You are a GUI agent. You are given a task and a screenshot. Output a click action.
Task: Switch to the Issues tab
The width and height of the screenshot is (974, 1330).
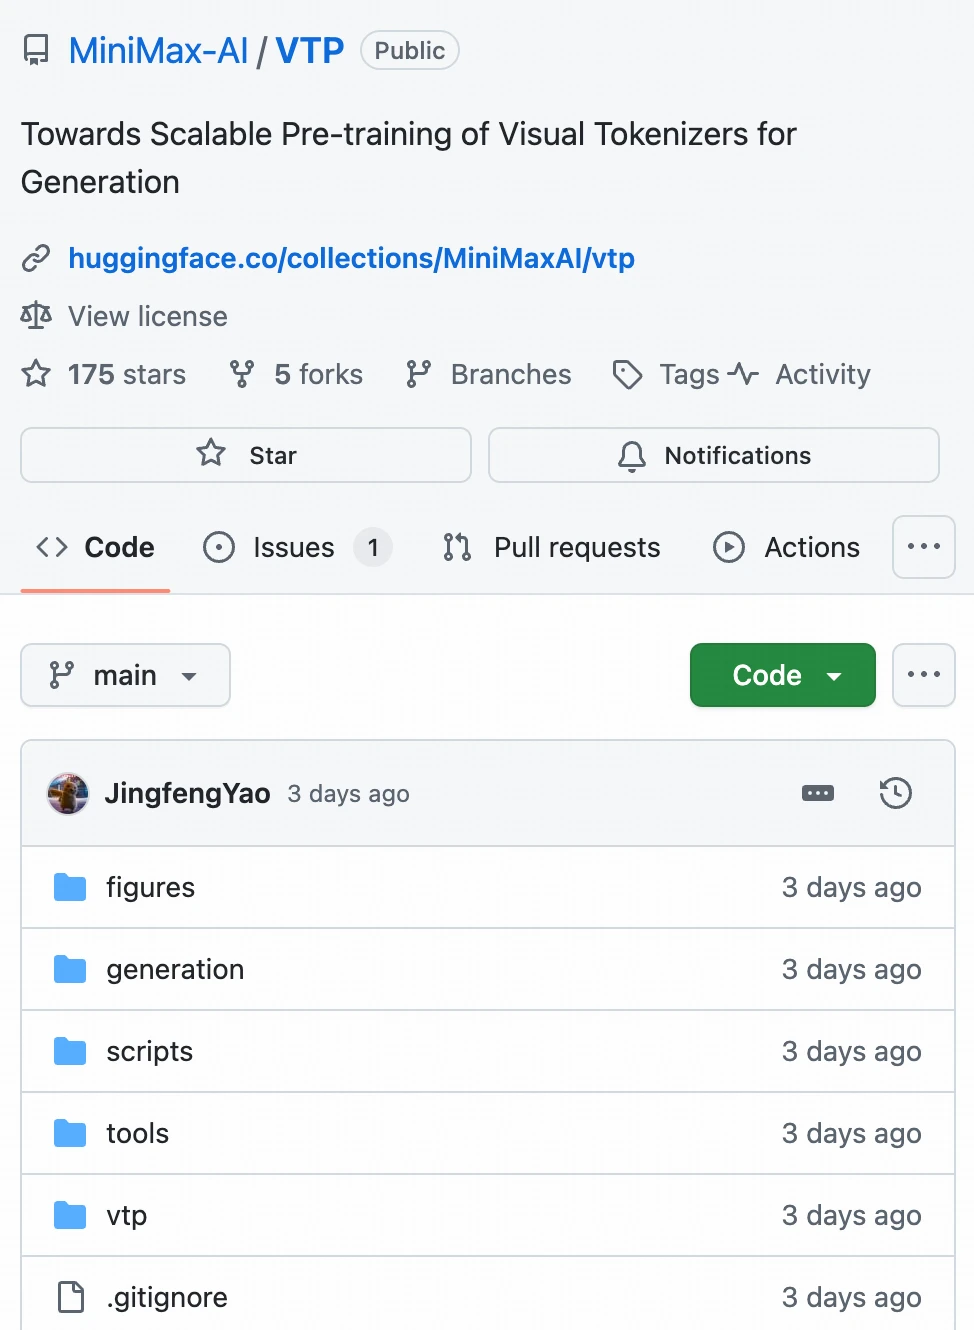[296, 547]
